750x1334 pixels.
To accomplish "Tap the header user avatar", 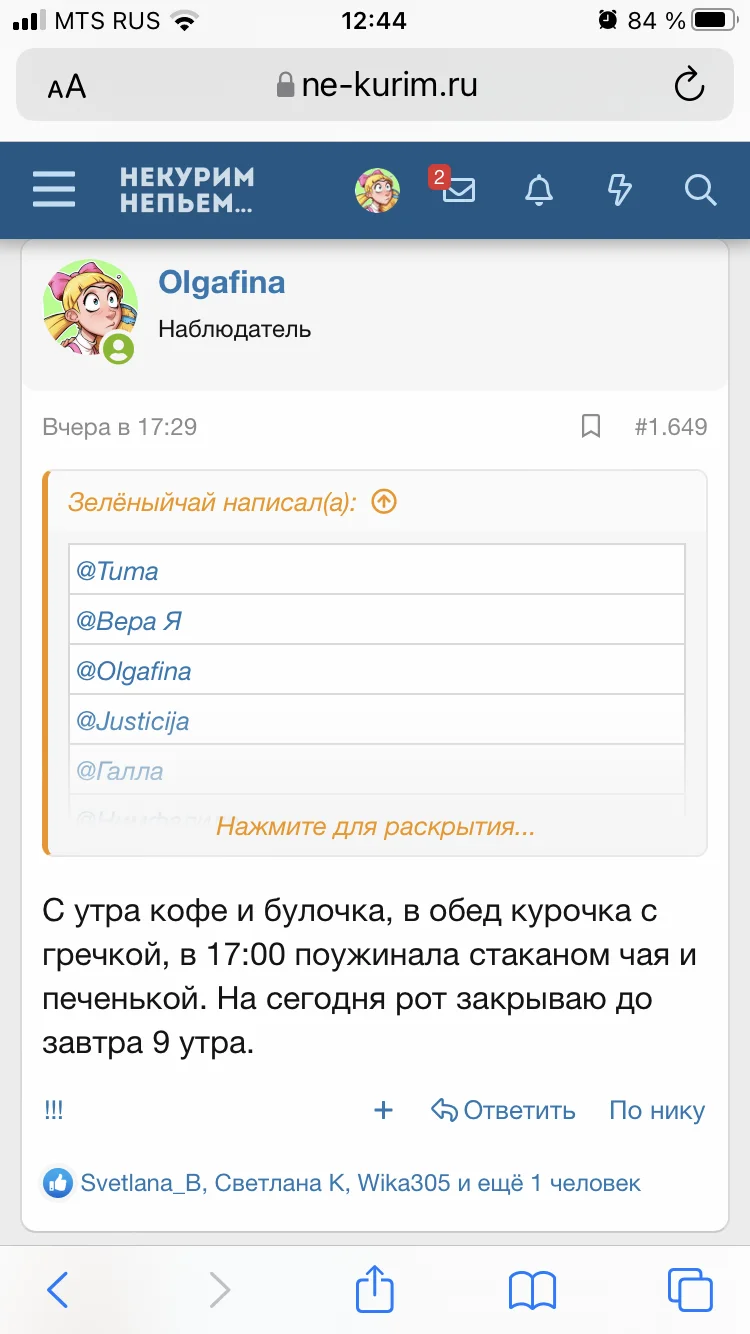I will click(377, 189).
